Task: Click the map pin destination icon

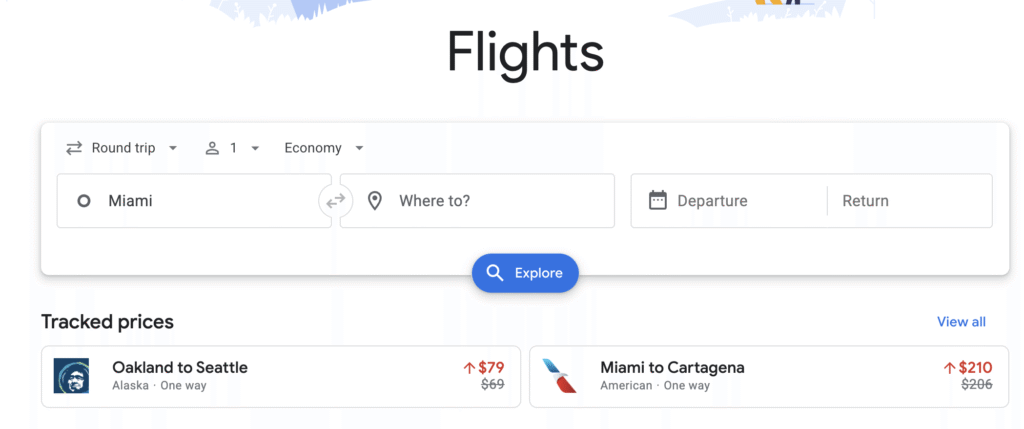Action: coord(375,201)
